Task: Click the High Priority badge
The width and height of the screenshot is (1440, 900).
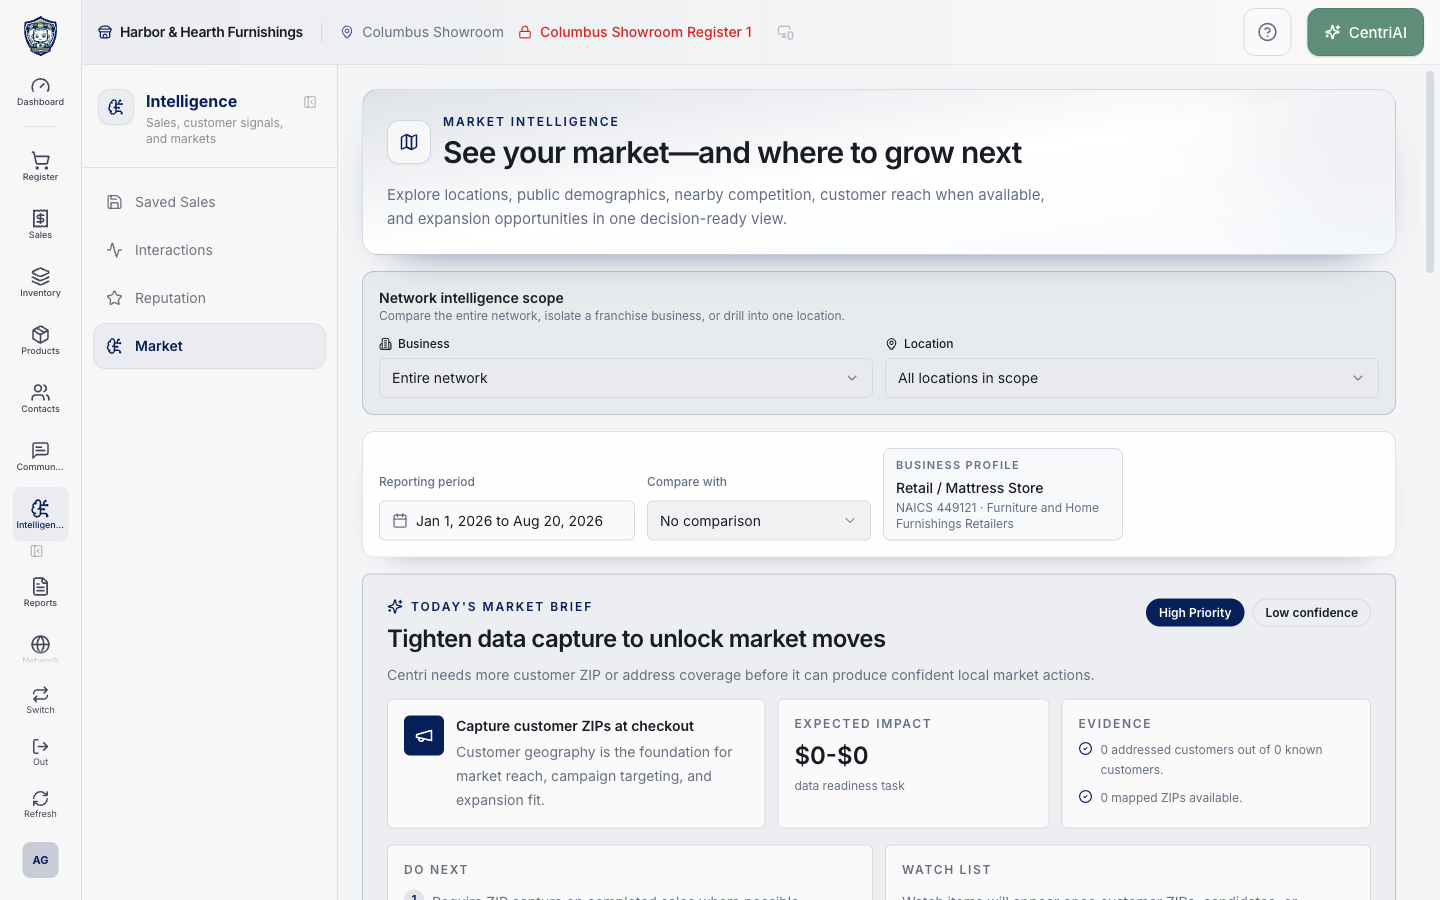Action: (x=1195, y=613)
